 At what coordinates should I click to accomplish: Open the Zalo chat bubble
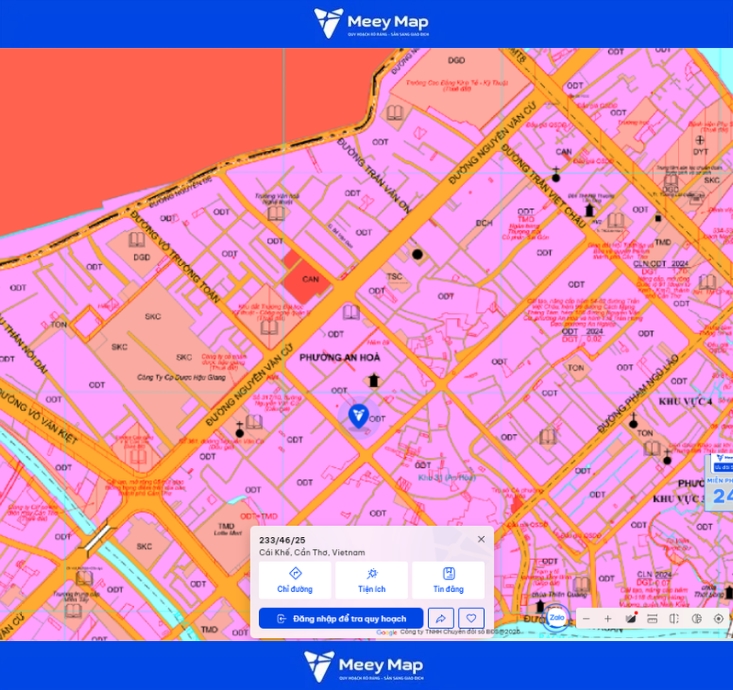(x=556, y=618)
